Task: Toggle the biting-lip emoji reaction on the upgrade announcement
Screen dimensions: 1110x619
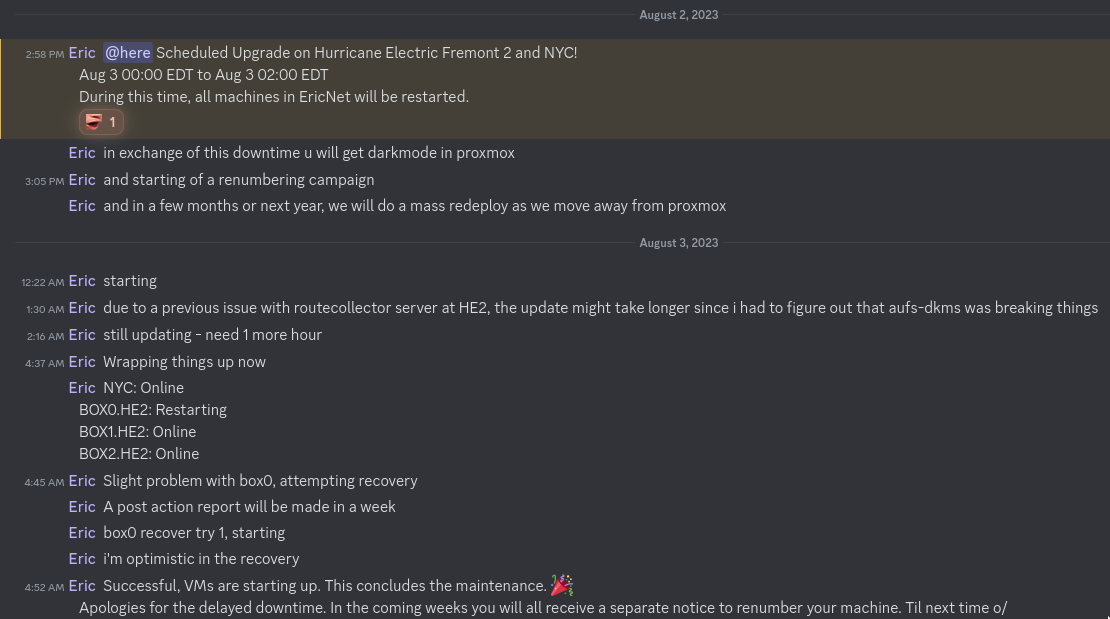Action: tap(93, 122)
